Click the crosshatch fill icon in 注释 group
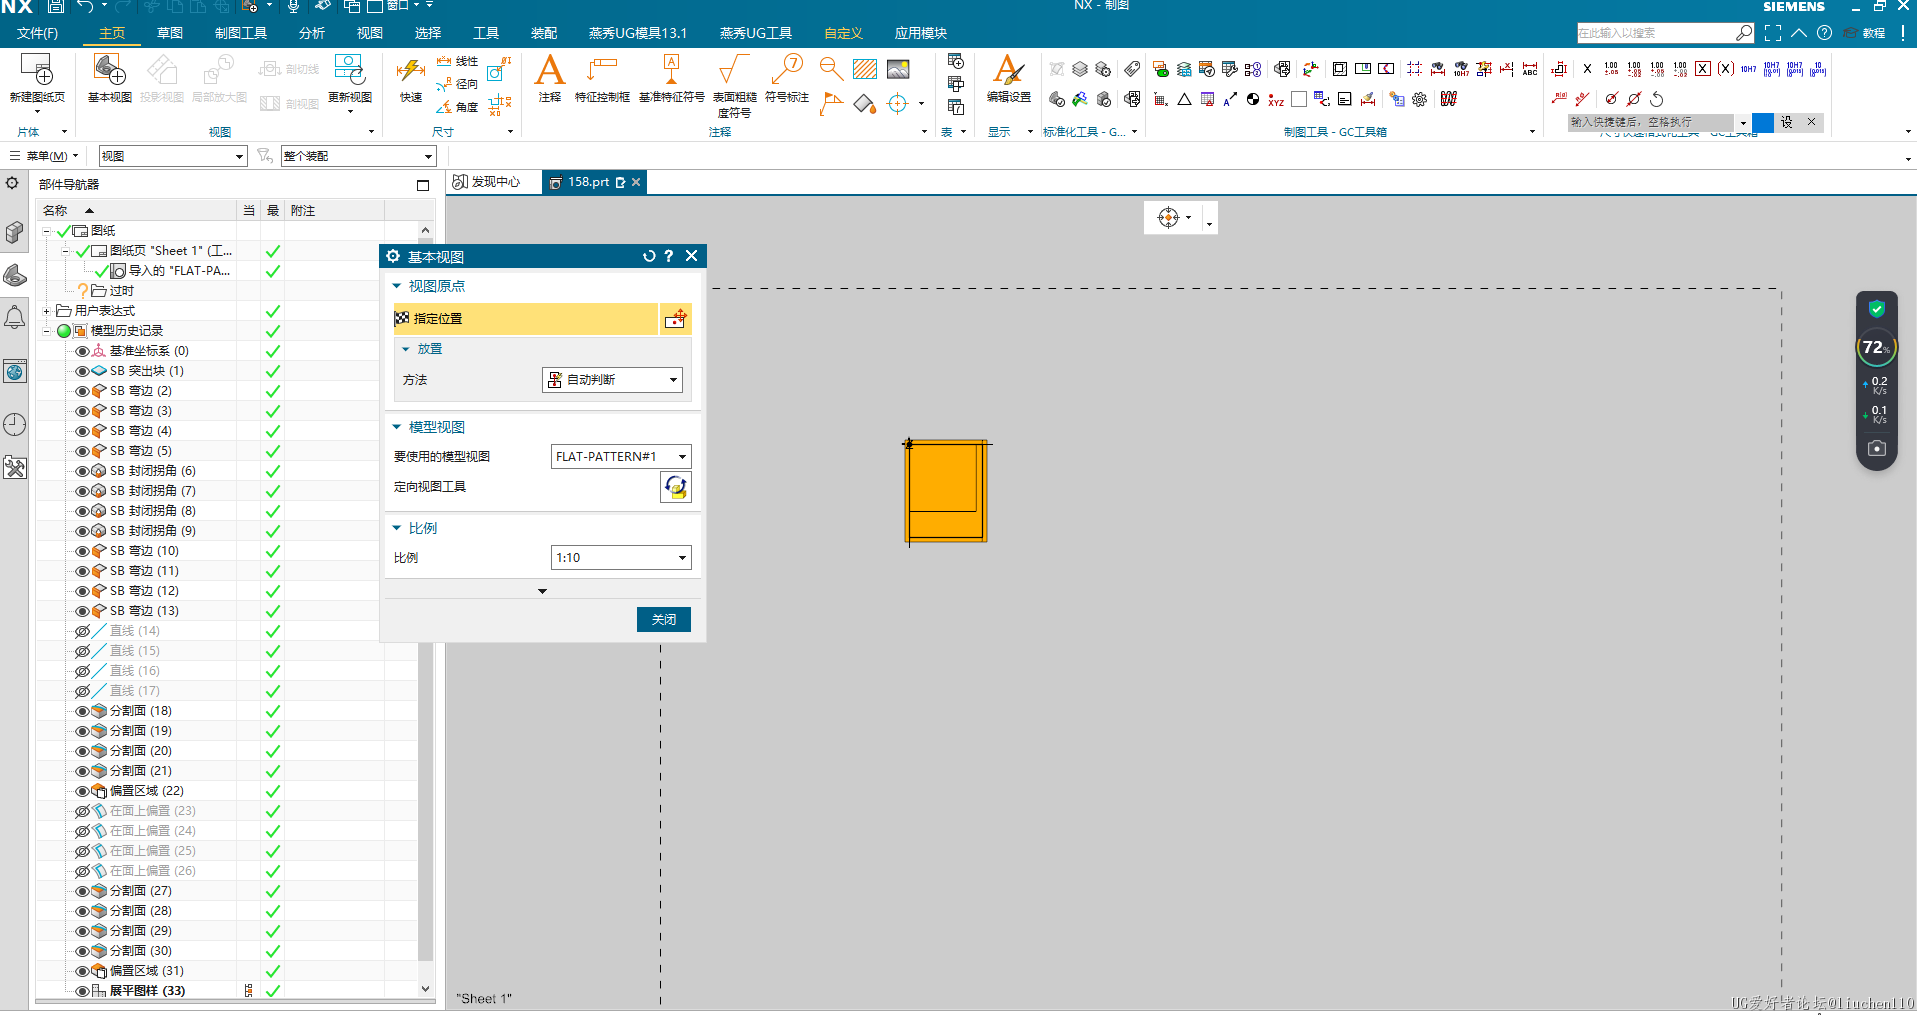1917x1015 pixels. coord(865,69)
